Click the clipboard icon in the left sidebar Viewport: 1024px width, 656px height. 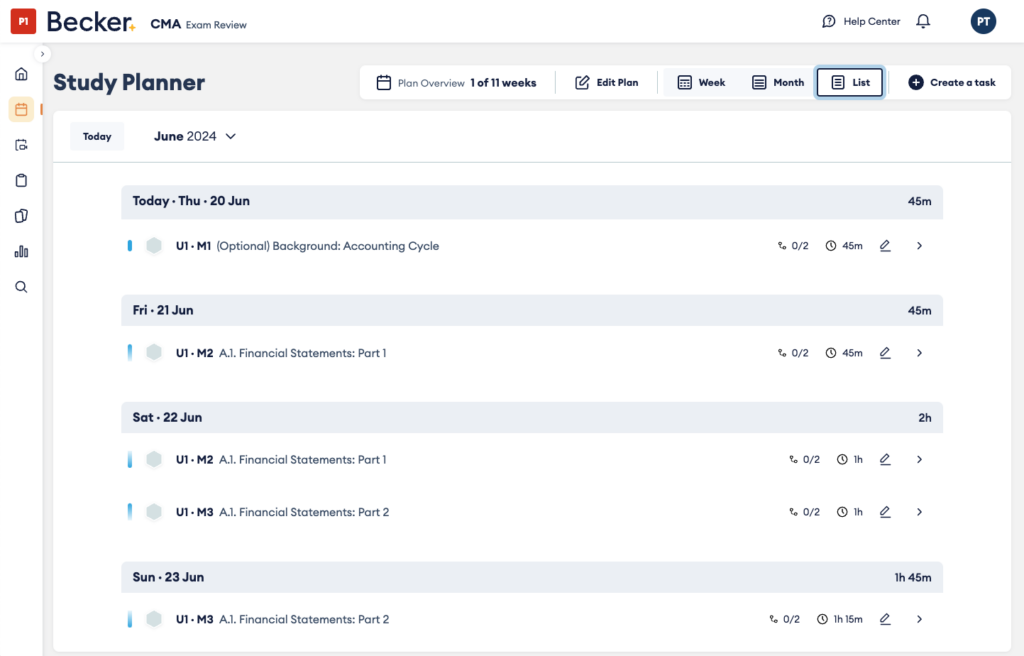[x=20, y=180]
